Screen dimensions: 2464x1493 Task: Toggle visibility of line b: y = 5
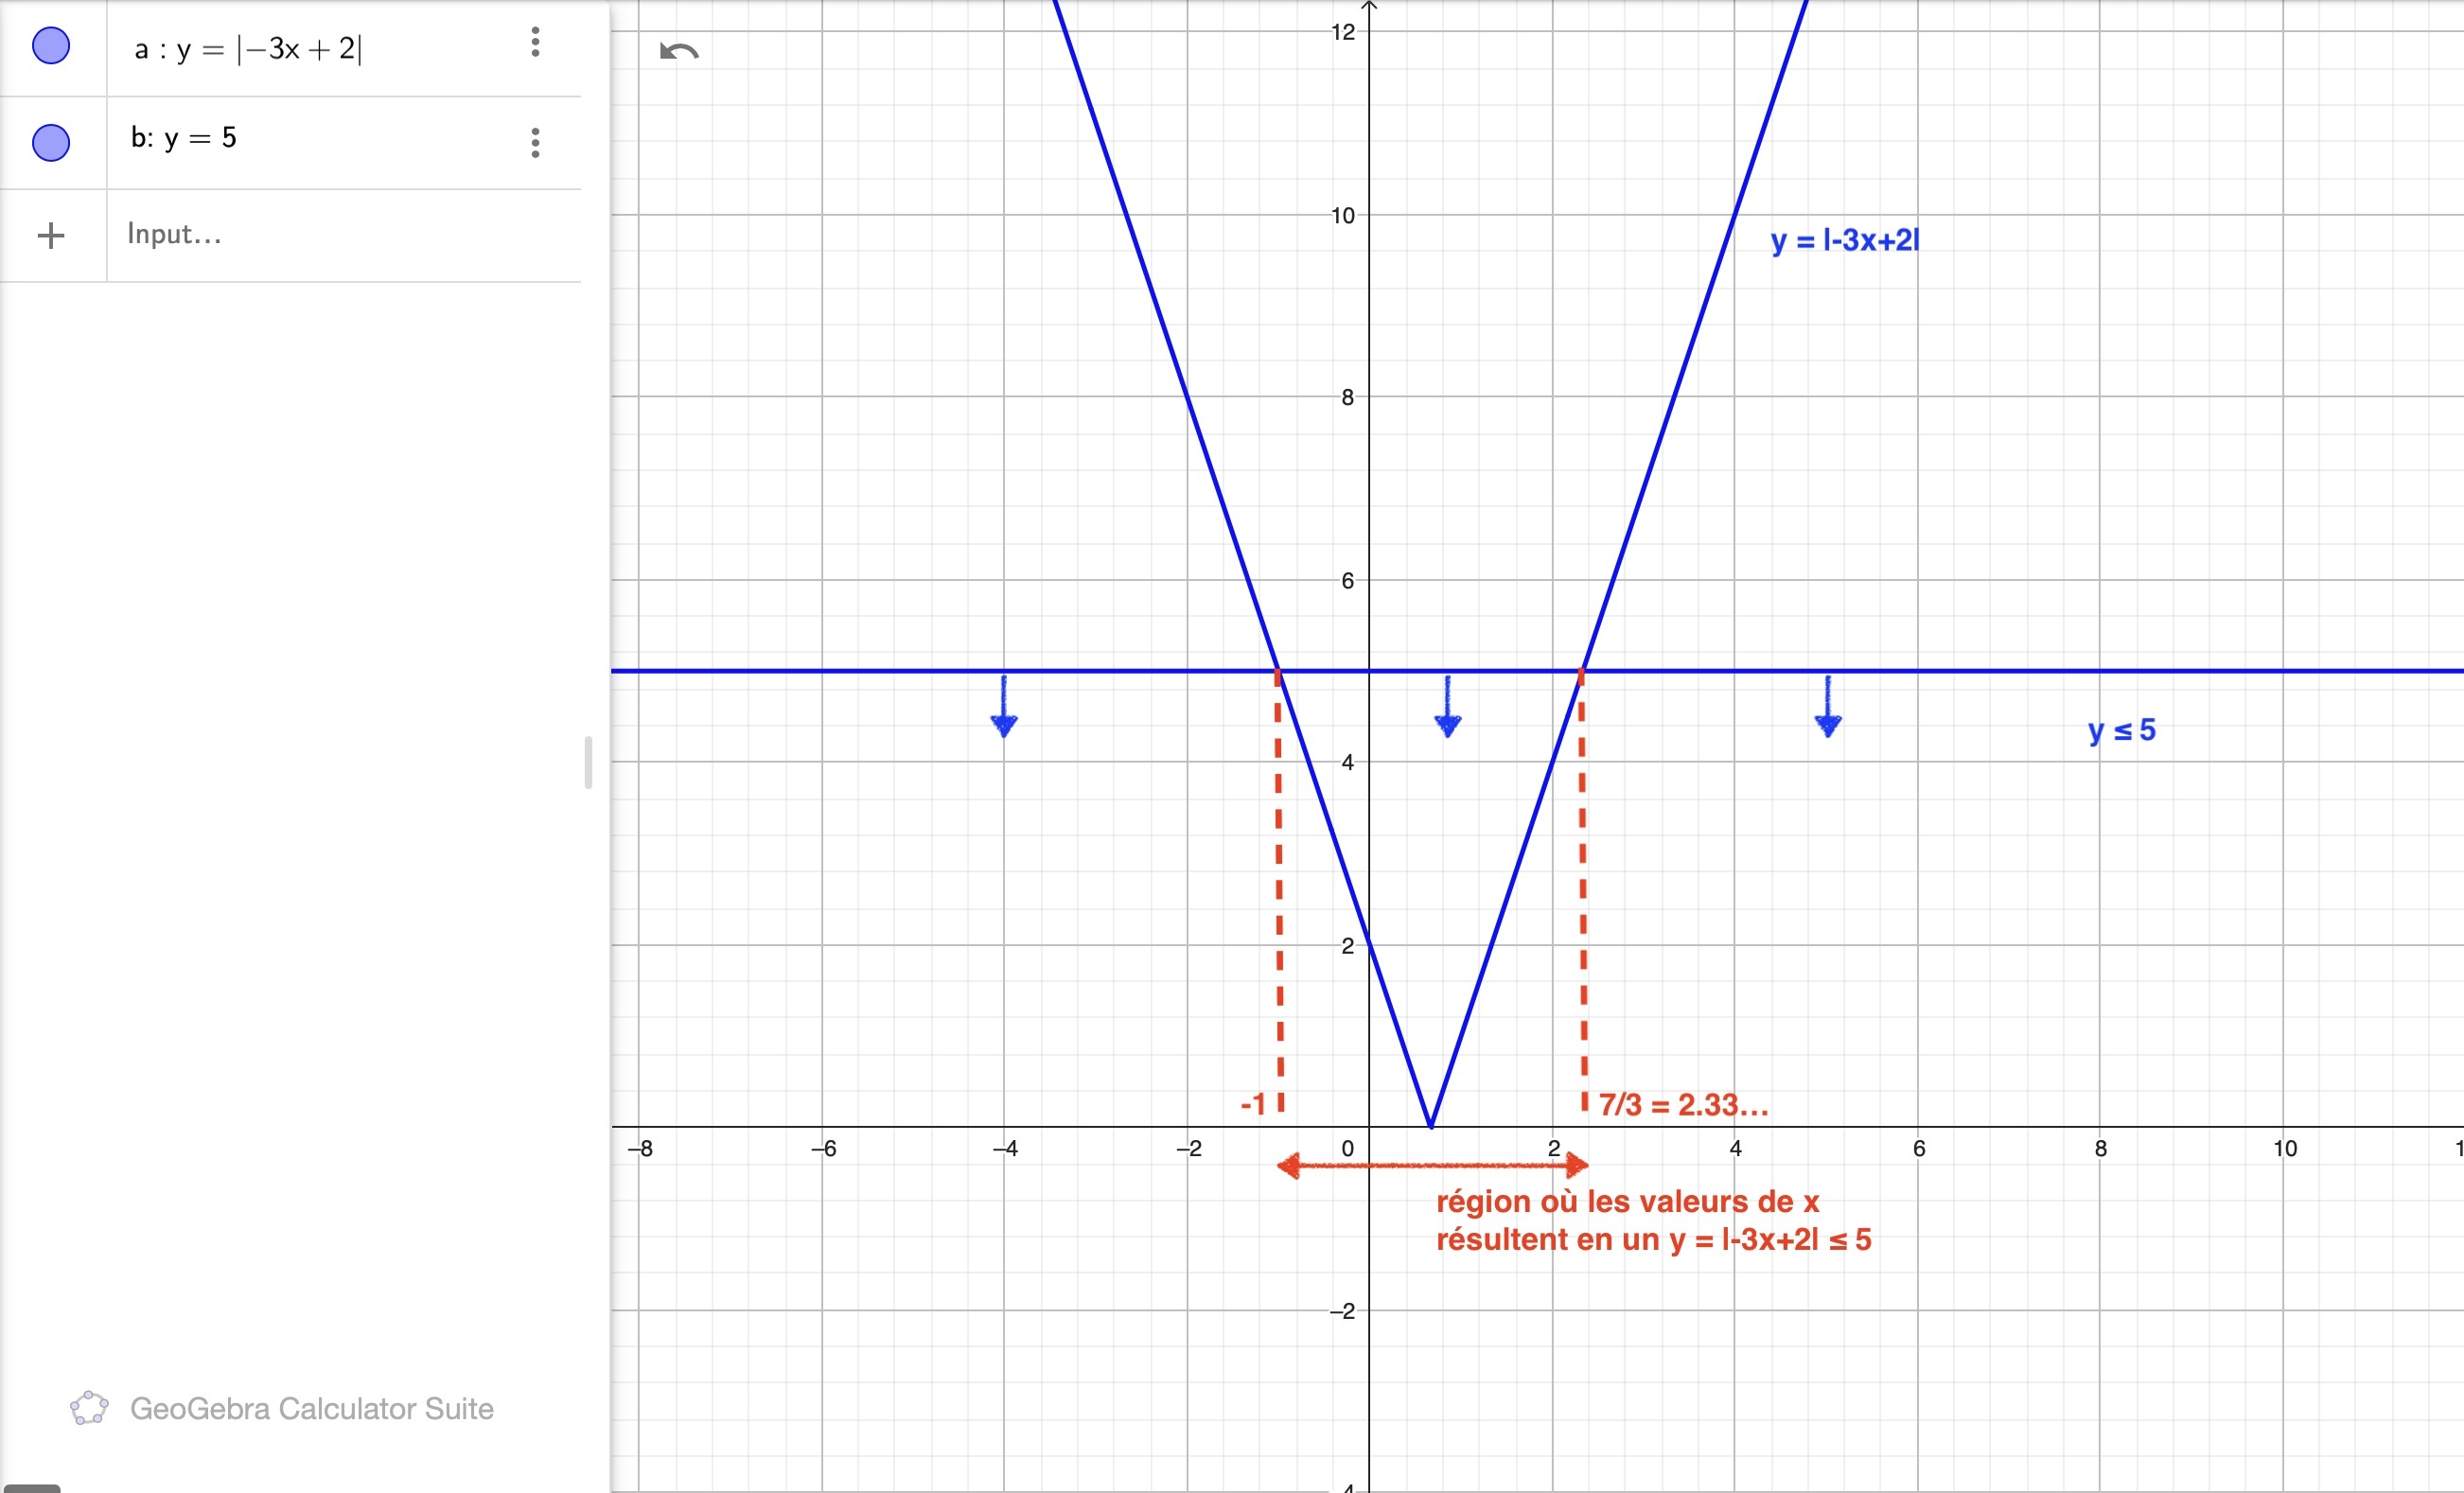pos(51,142)
